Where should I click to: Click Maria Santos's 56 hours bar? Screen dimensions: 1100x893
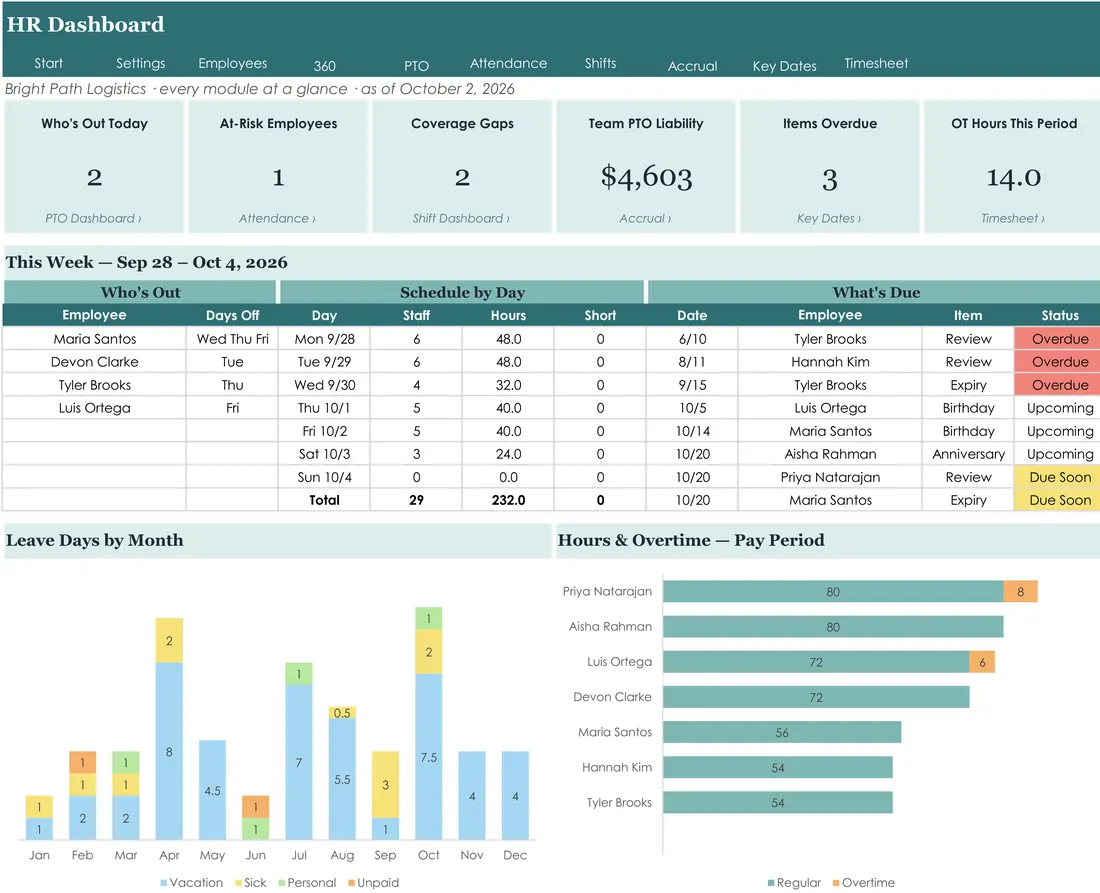pyautogui.click(x=782, y=732)
